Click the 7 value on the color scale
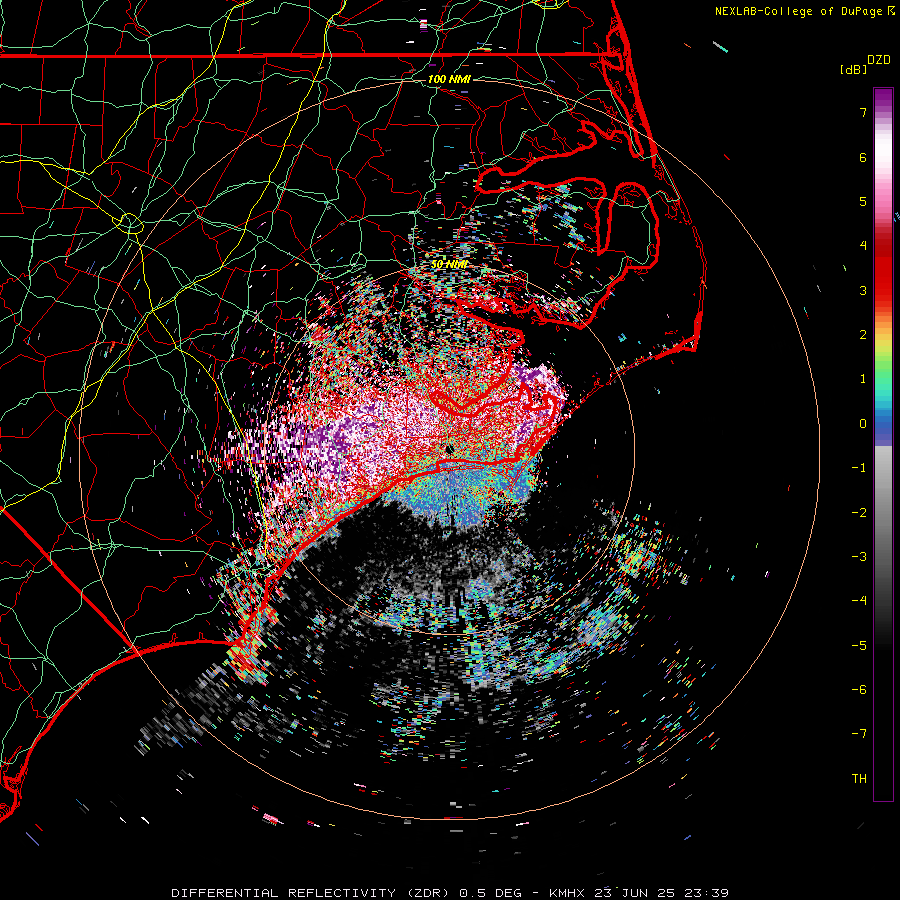Screen dimensions: 900x900 click(863, 112)
